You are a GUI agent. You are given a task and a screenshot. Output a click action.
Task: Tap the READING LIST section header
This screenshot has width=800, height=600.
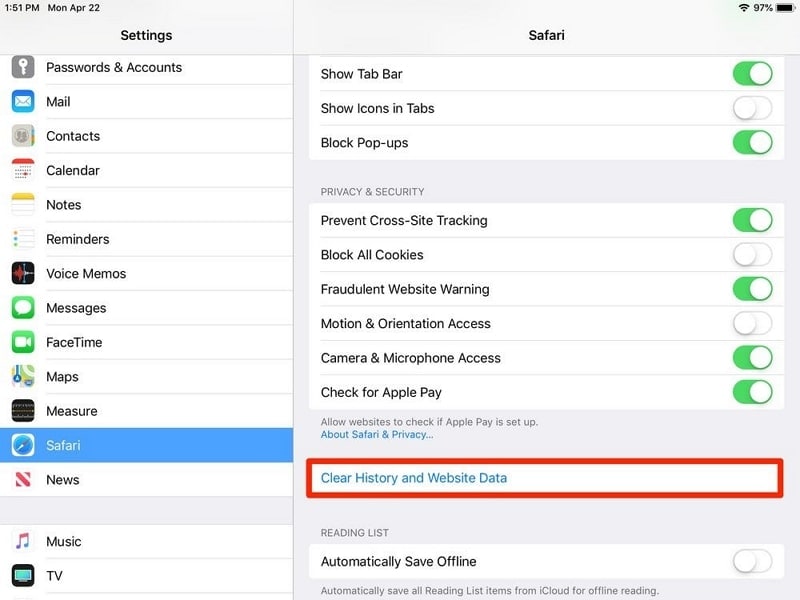355,533
